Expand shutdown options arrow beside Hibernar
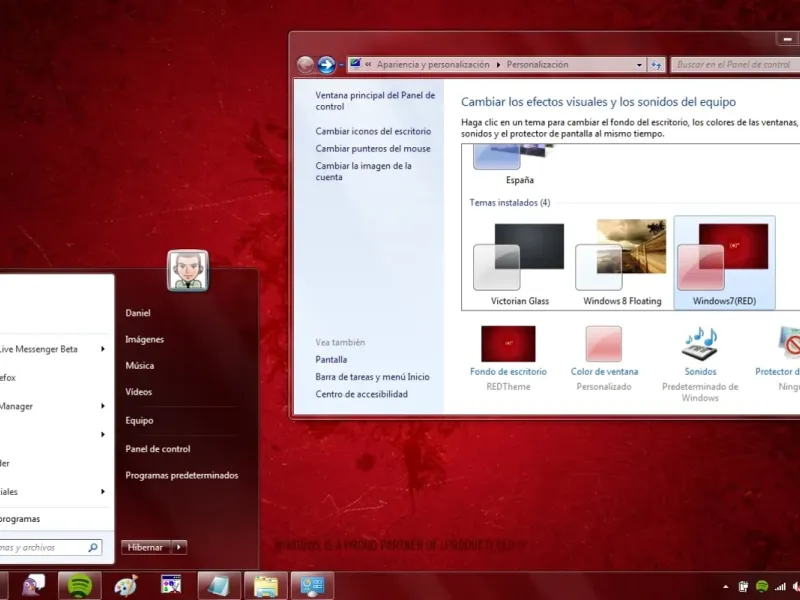The image size is (800, 600). click(179, 547)
